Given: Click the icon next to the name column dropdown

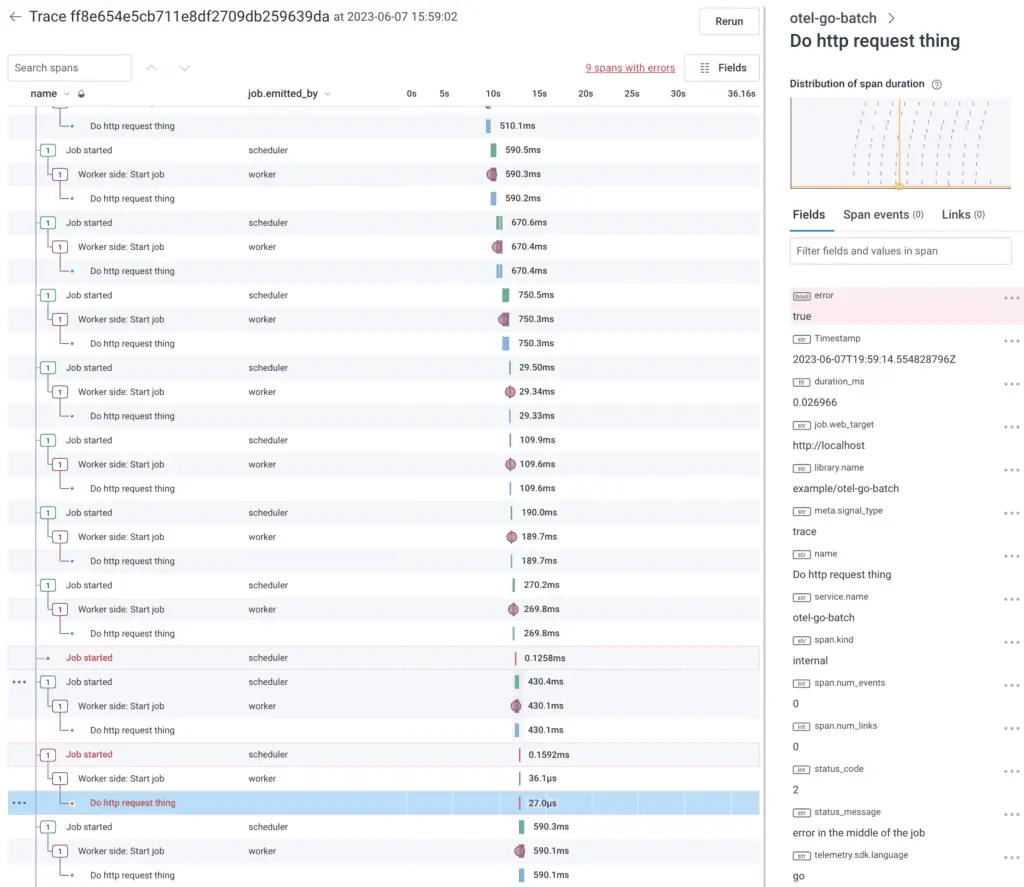Looking at the screenshot, I should pyautogui.click(x=80, y=94).
